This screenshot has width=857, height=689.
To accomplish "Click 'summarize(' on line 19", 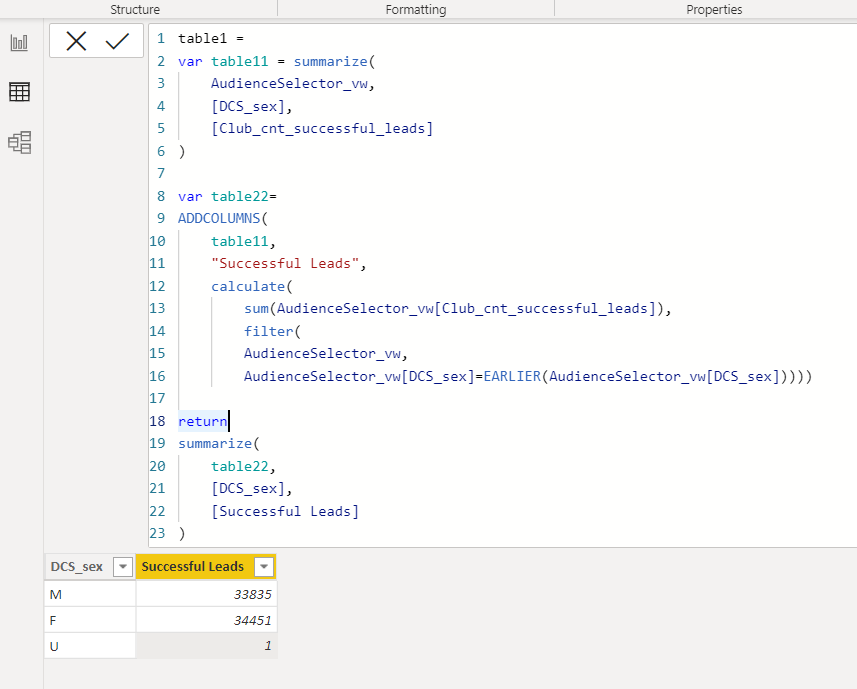I will (219, 444).
